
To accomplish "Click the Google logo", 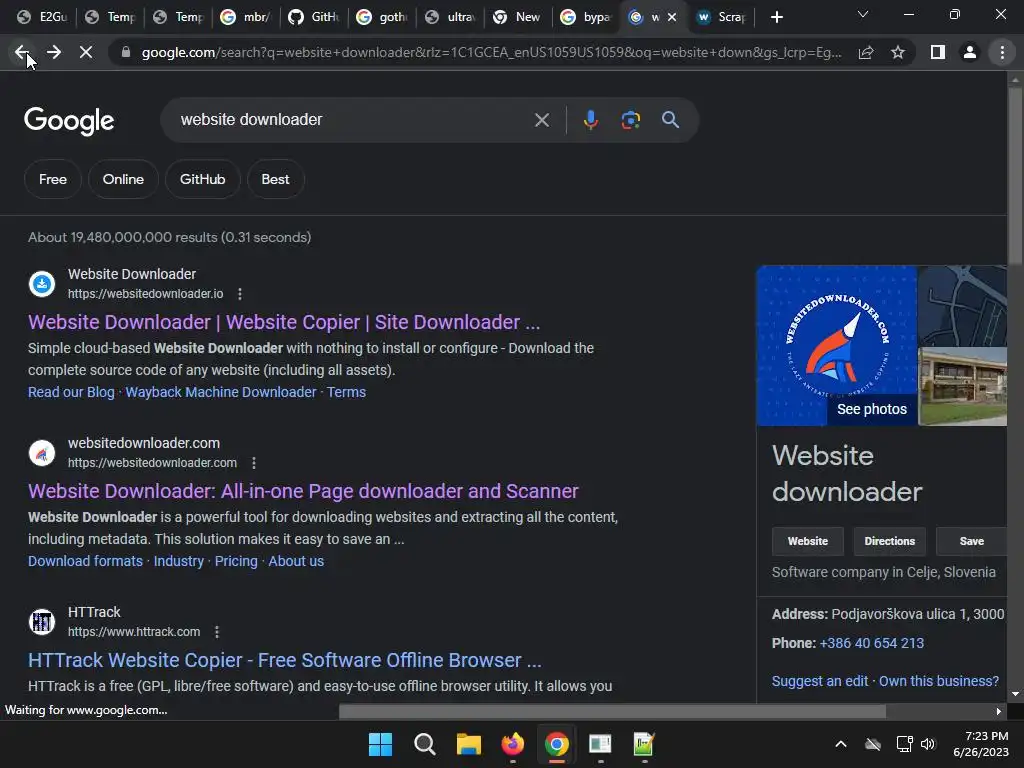I will pyautogui.click(x=69, y=121).
